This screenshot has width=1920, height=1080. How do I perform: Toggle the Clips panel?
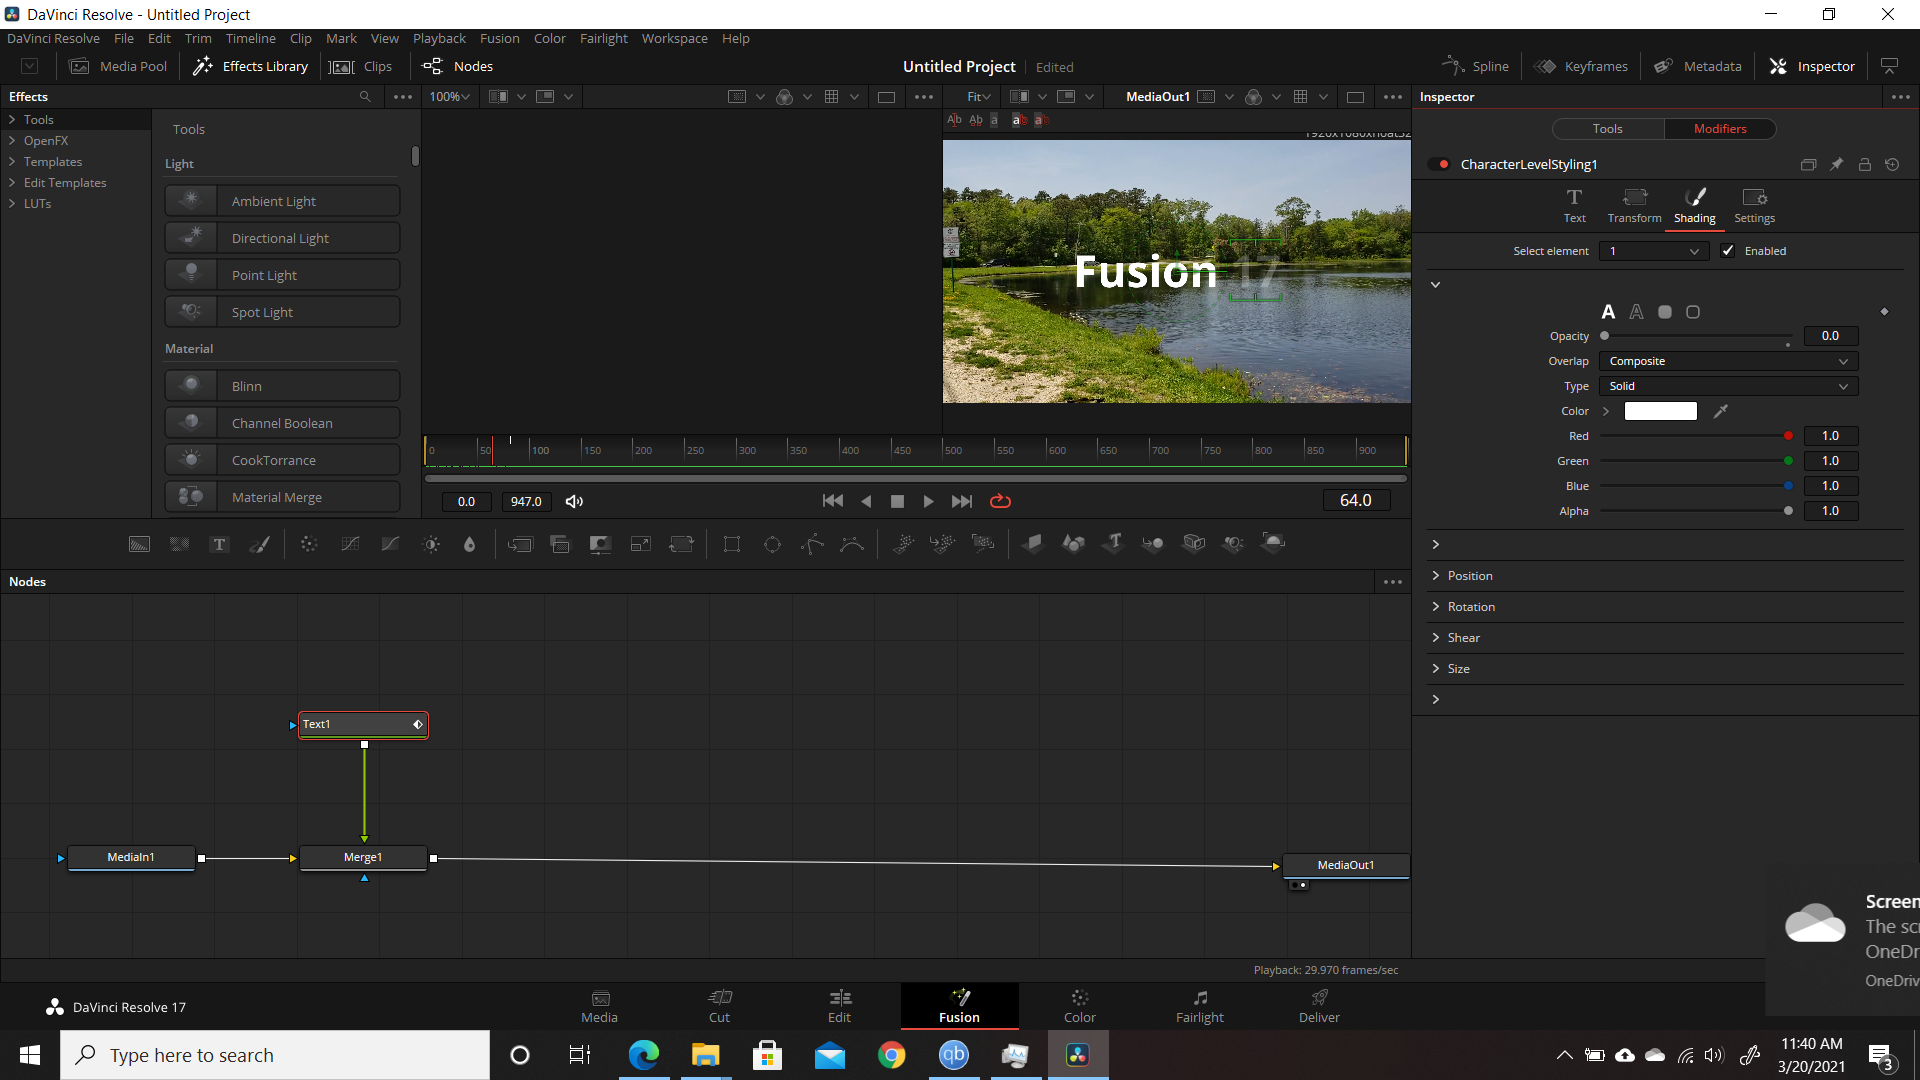coord(361,66)
